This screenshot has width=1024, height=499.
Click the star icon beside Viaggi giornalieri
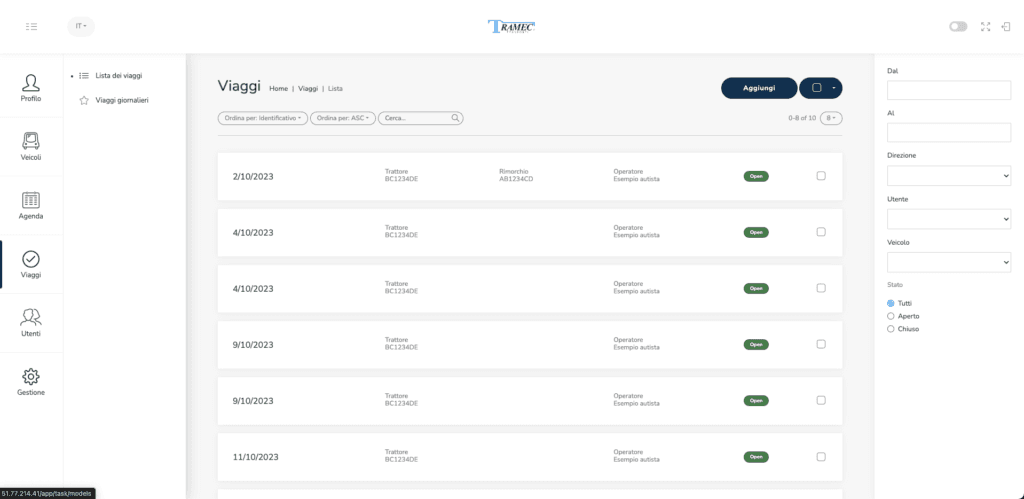point(84,101)
